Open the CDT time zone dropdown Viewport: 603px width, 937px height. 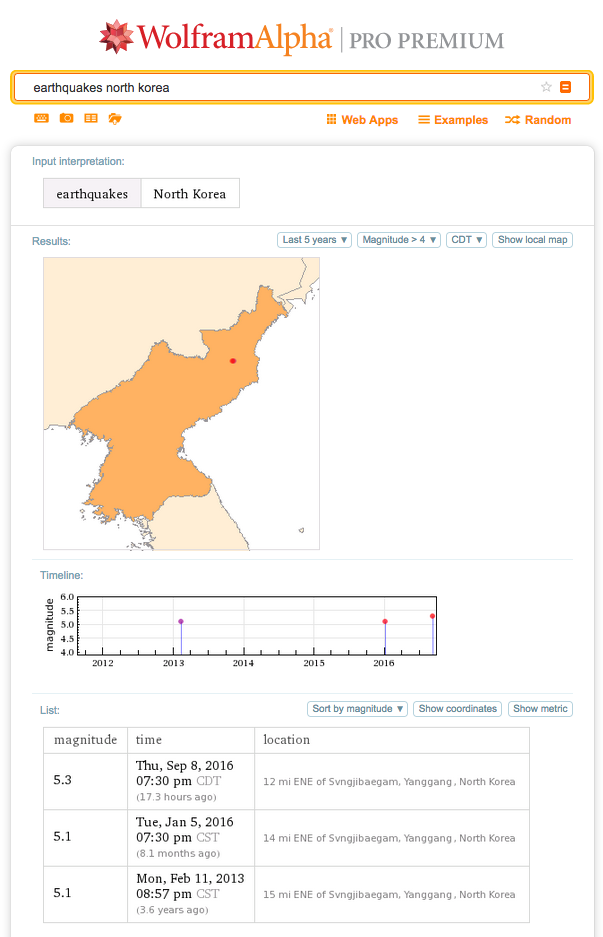pyautogui.click(x=466, y=240)
